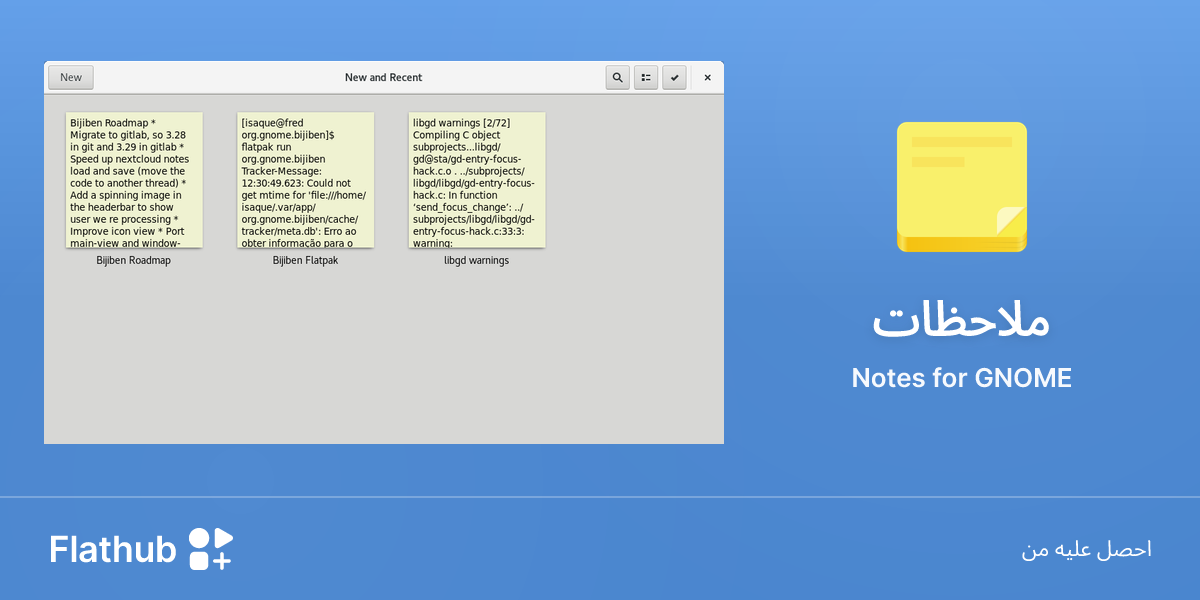Create a note with New button
The width and height of the screenshot is (1200, 600).
[71, 78]
